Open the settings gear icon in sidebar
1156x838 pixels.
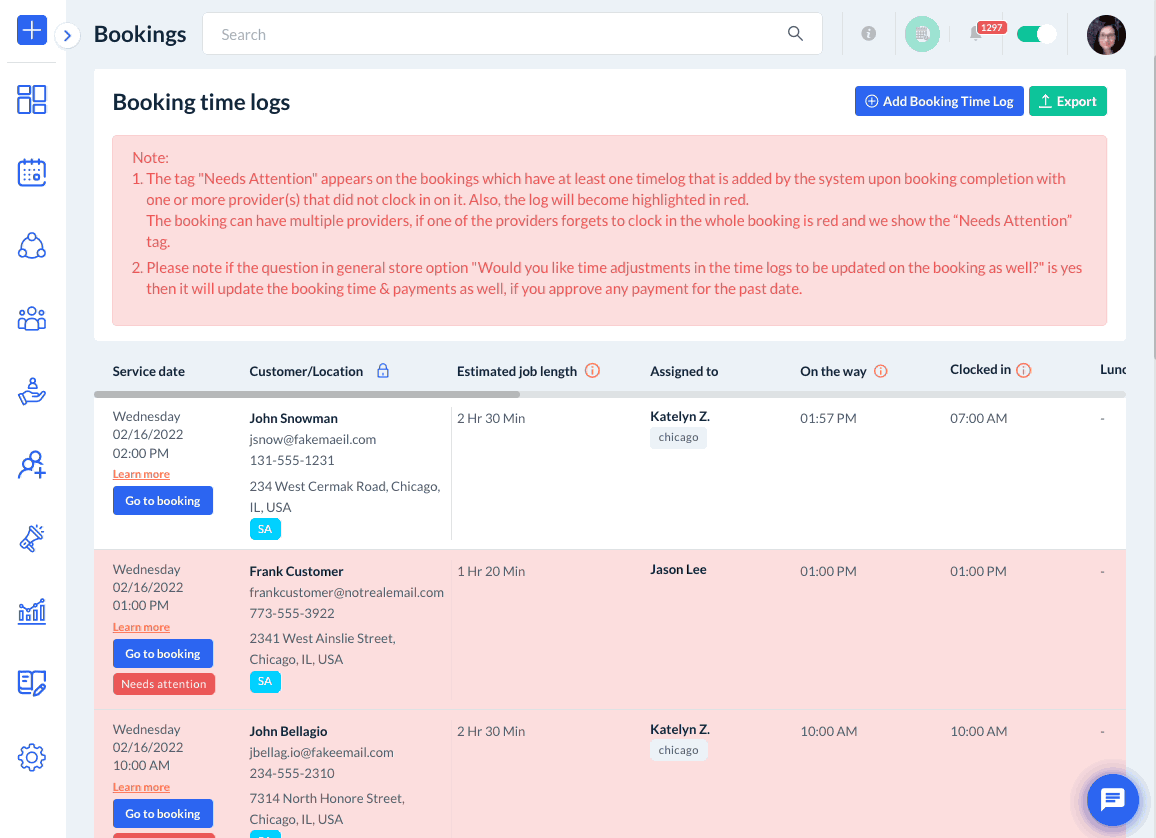pyautogui.click(x=32, y=757)
